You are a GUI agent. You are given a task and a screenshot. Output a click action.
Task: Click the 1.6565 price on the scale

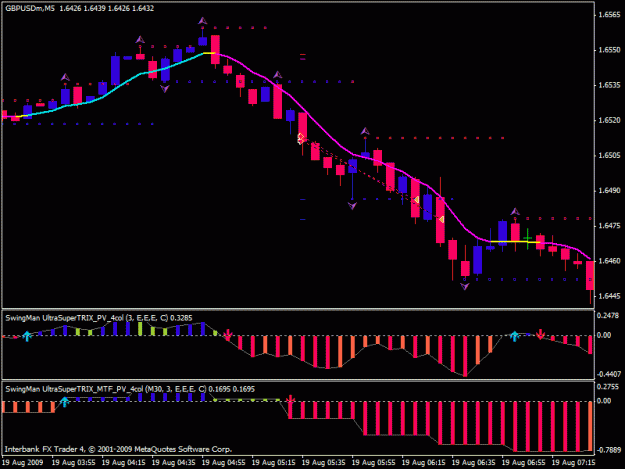[609, 15]
